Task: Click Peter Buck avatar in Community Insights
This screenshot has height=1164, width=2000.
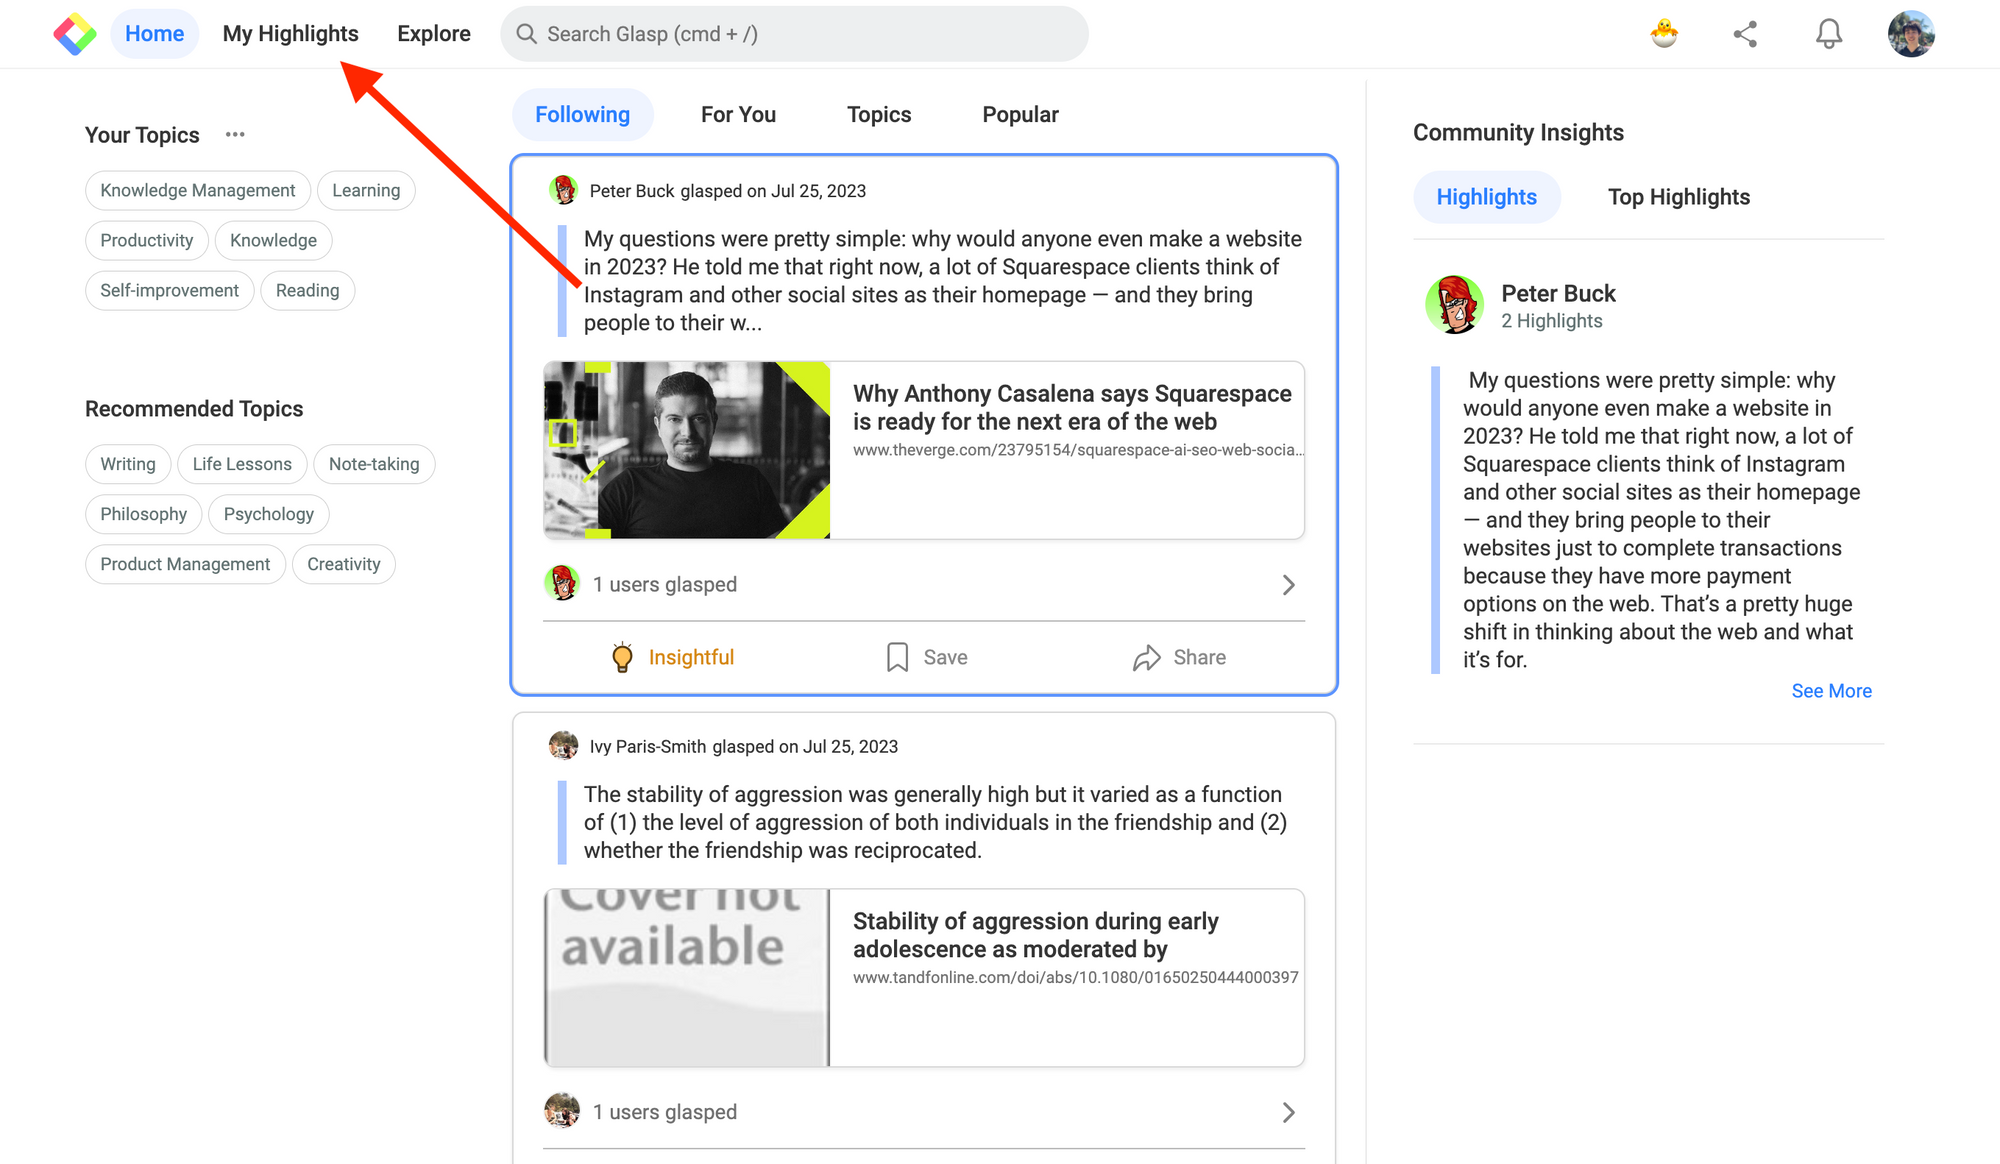Action: pyautogui.click(x=1454, y=305)
